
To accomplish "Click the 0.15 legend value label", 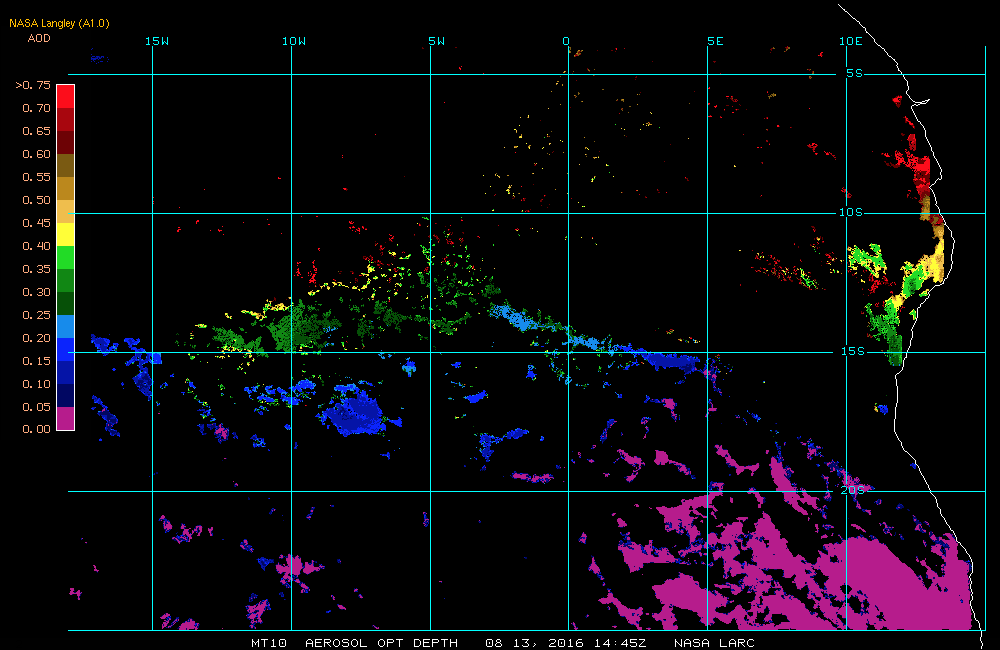I will 36,360.
